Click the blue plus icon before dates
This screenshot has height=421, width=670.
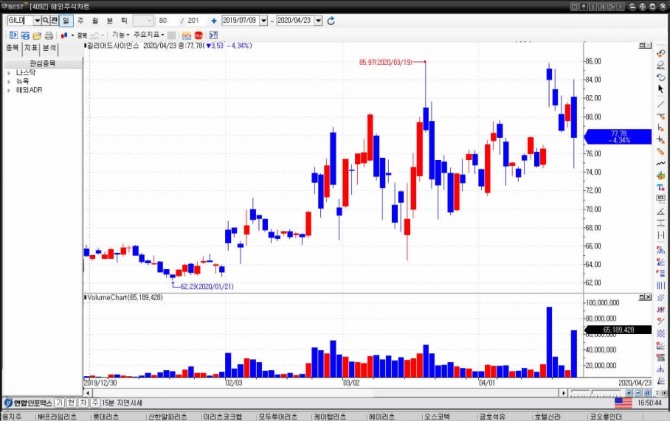[x=214, y=21]
